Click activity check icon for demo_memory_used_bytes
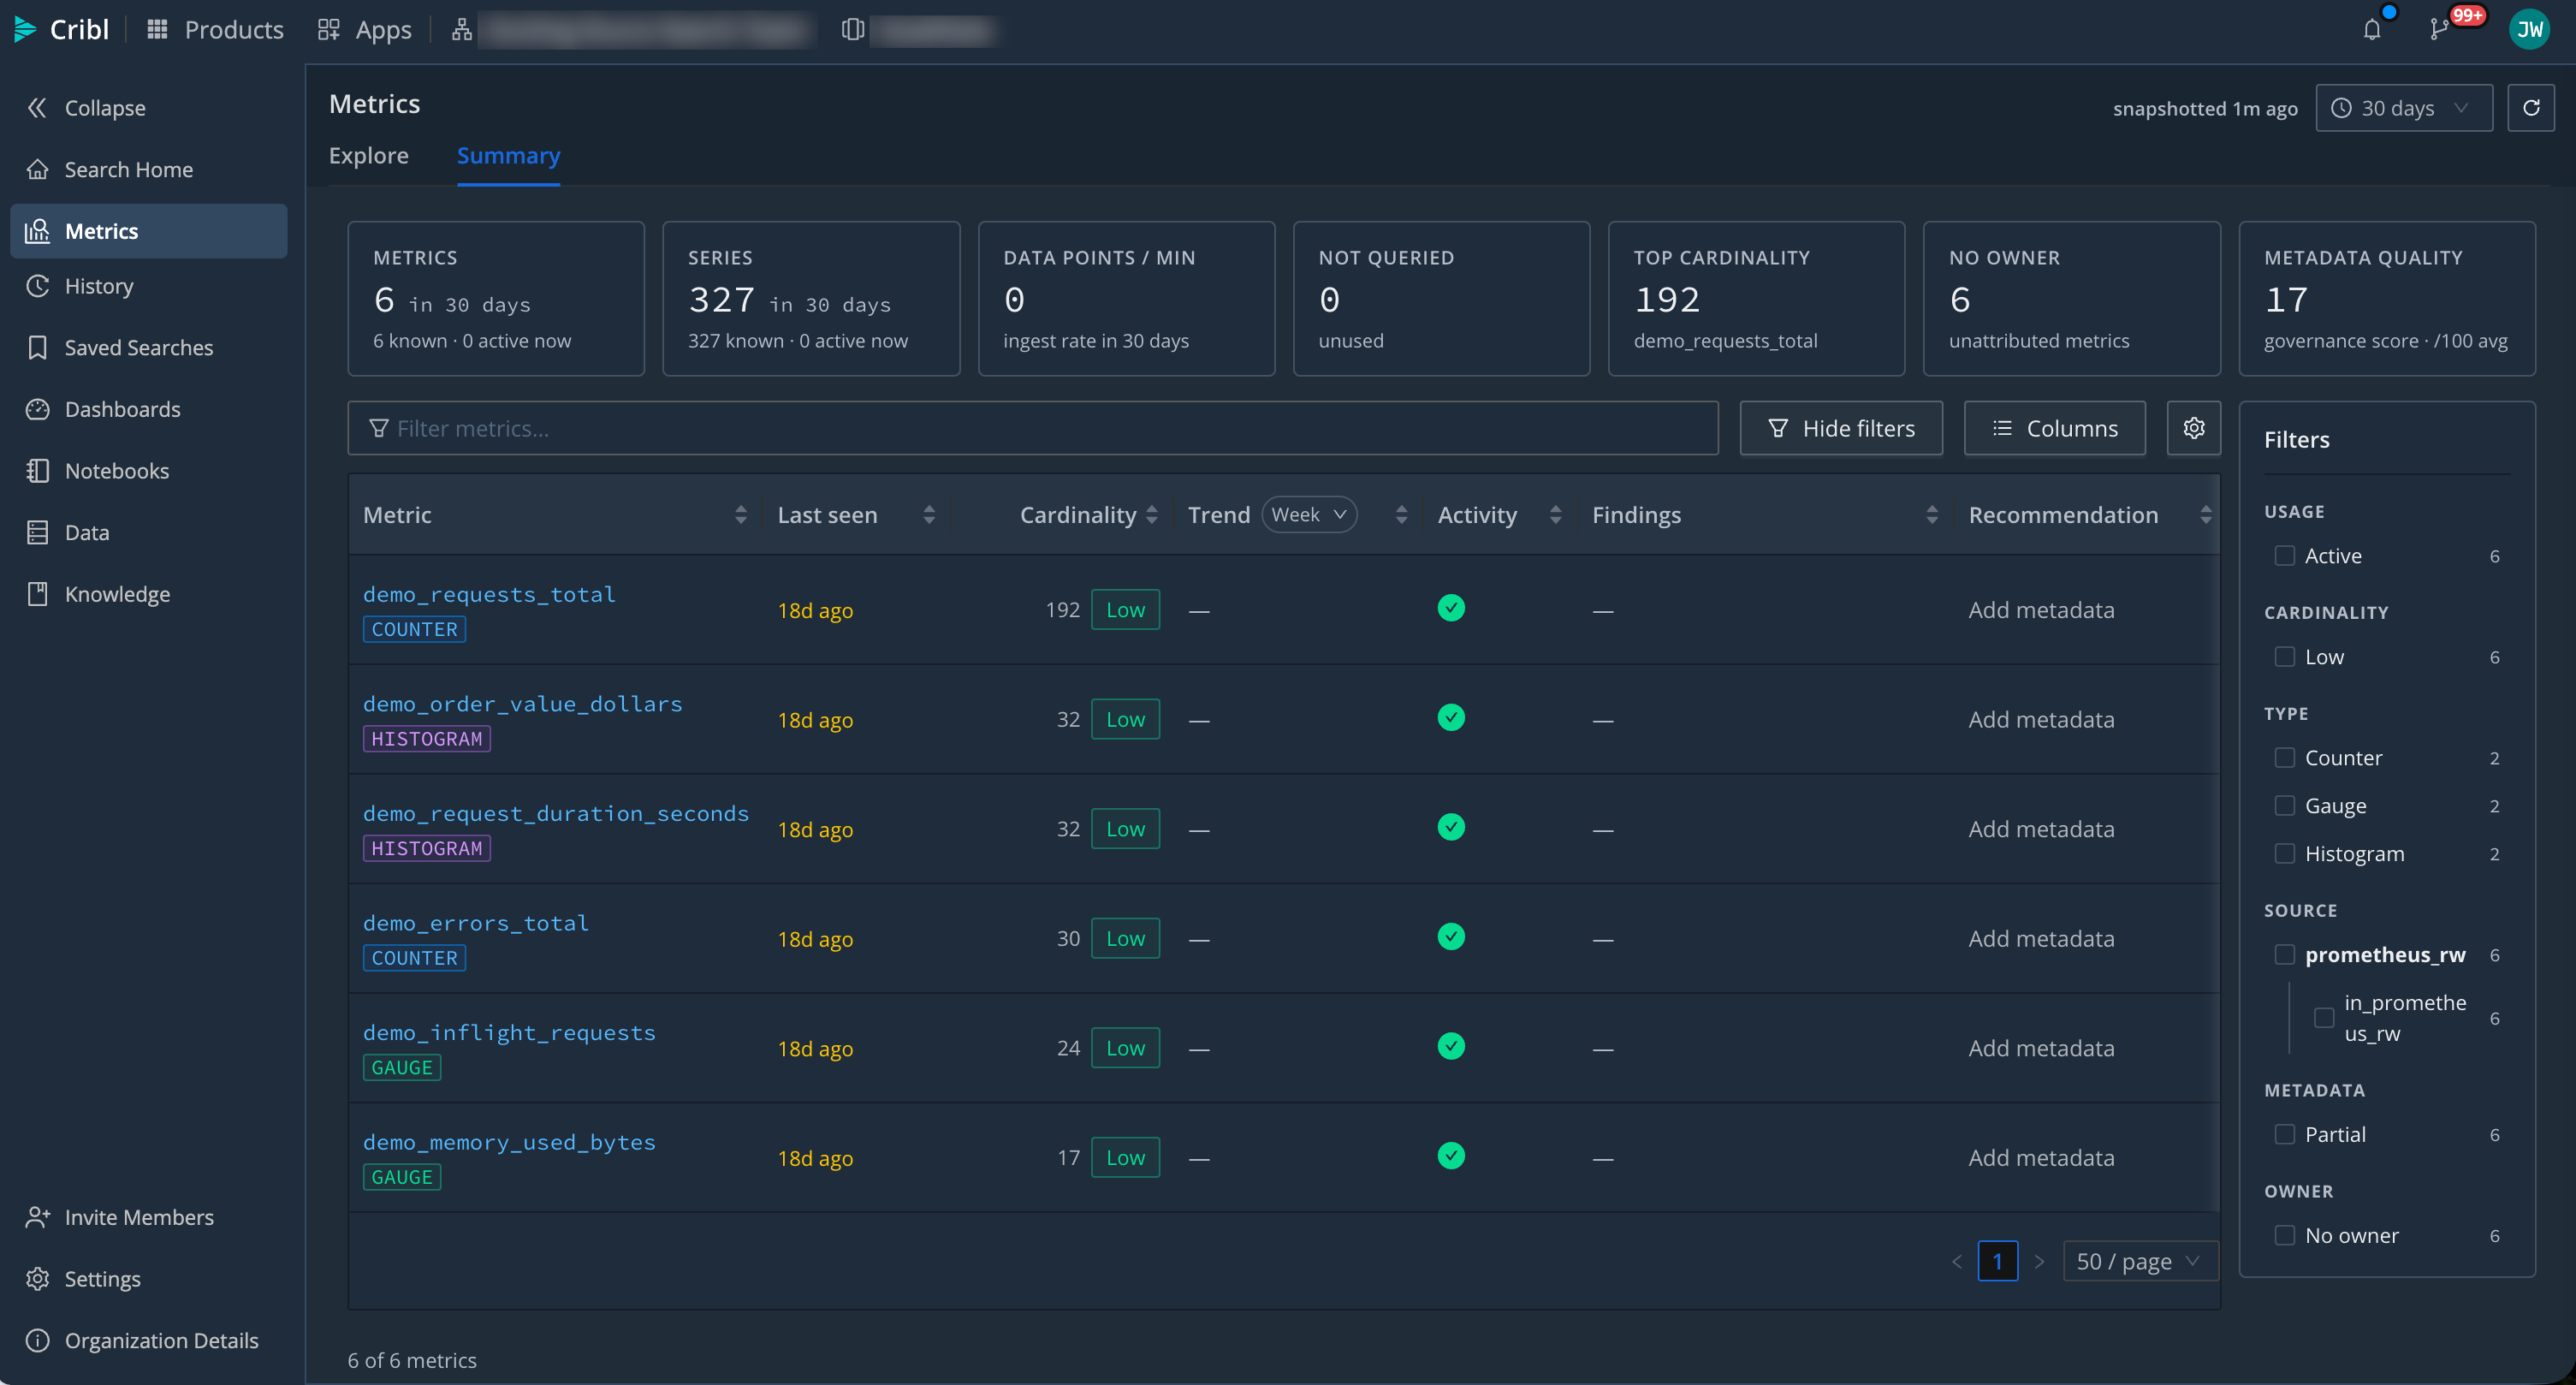This screenshot has height=1385, width=2576. pos(1450,1156)
